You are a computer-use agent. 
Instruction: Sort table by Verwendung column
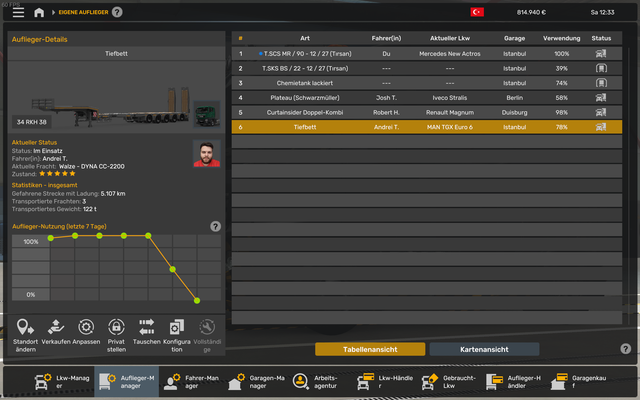click(561, 38)
